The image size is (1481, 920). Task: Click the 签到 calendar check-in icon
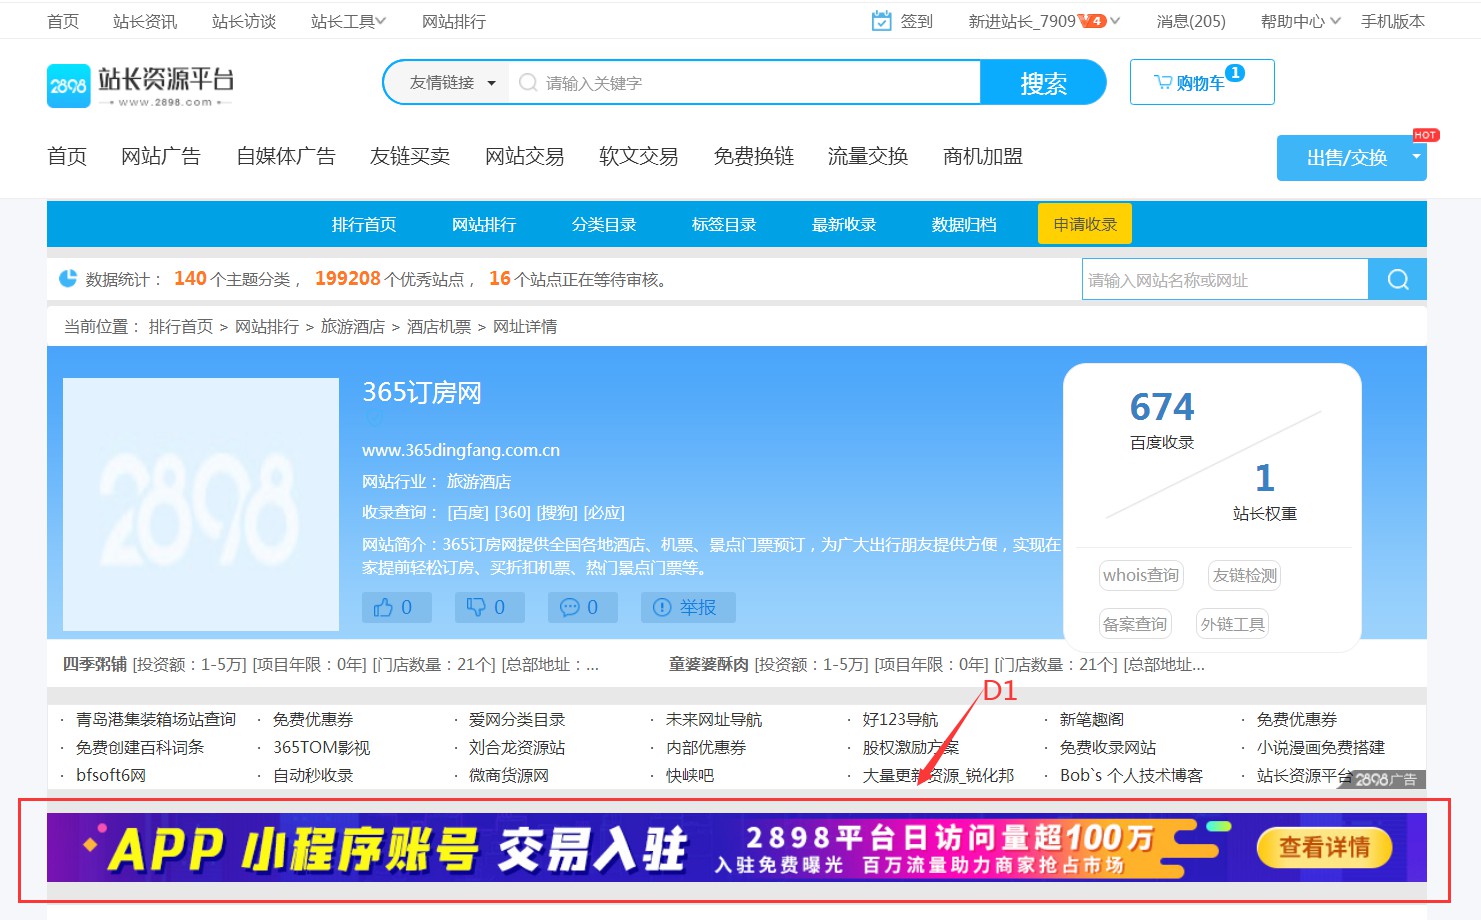point(881,21)
